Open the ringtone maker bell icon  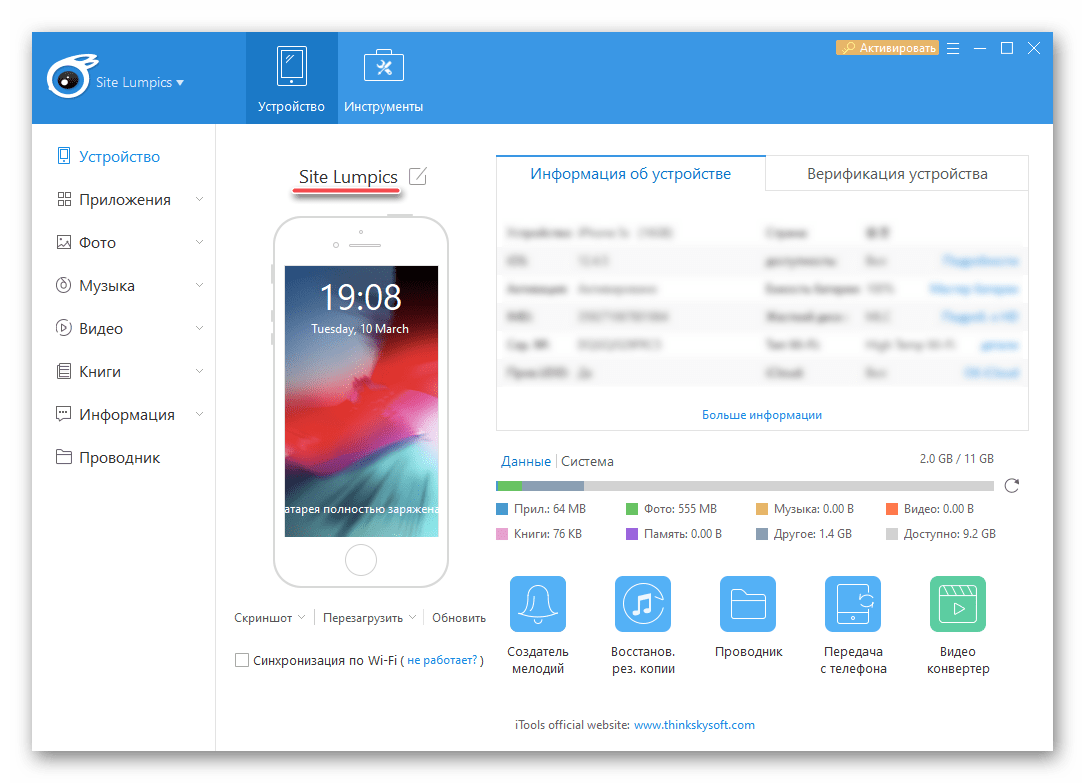coord(537,604)
